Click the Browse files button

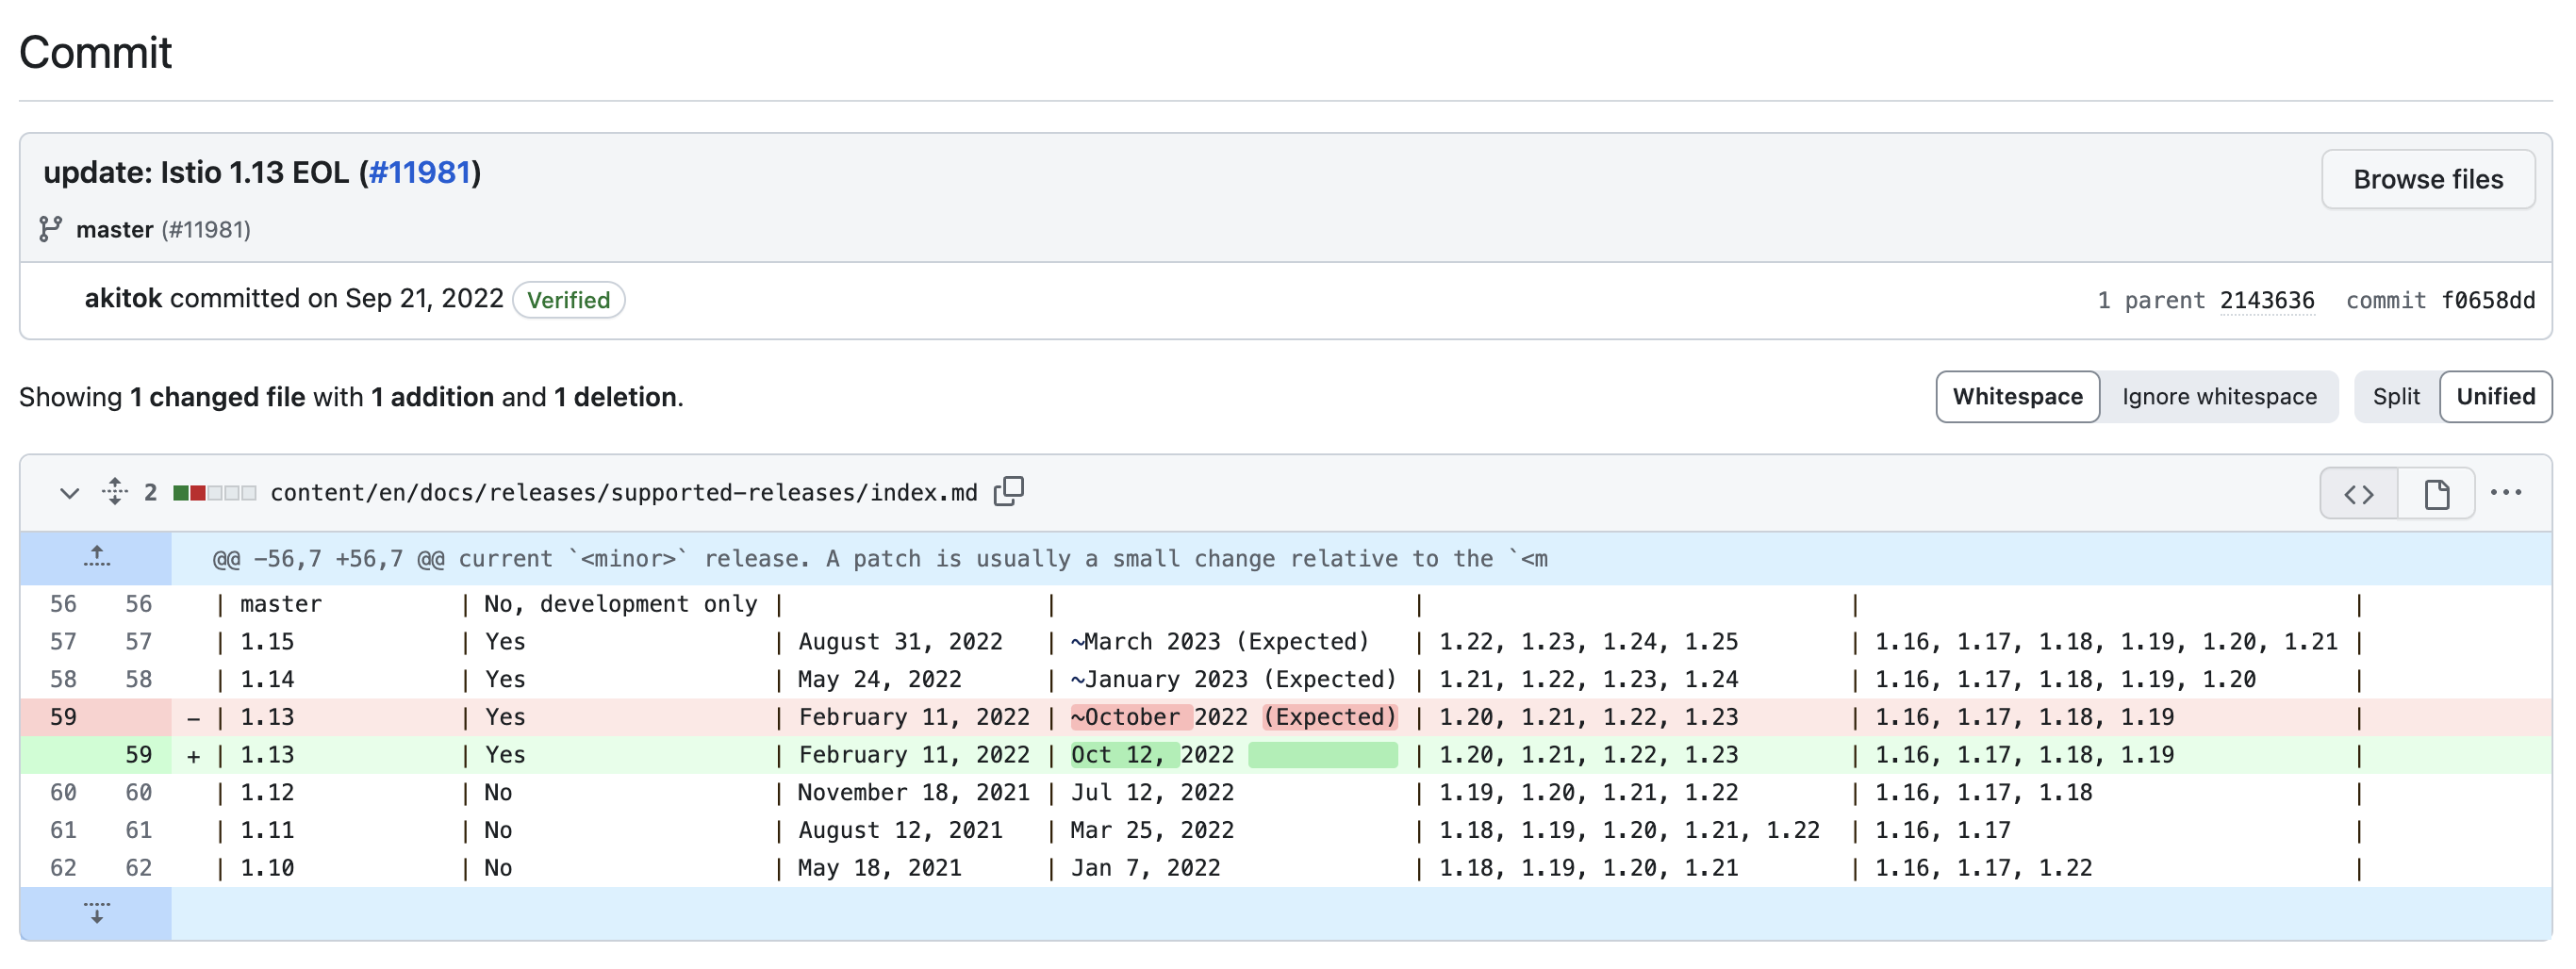click(x=2427, y=179)
